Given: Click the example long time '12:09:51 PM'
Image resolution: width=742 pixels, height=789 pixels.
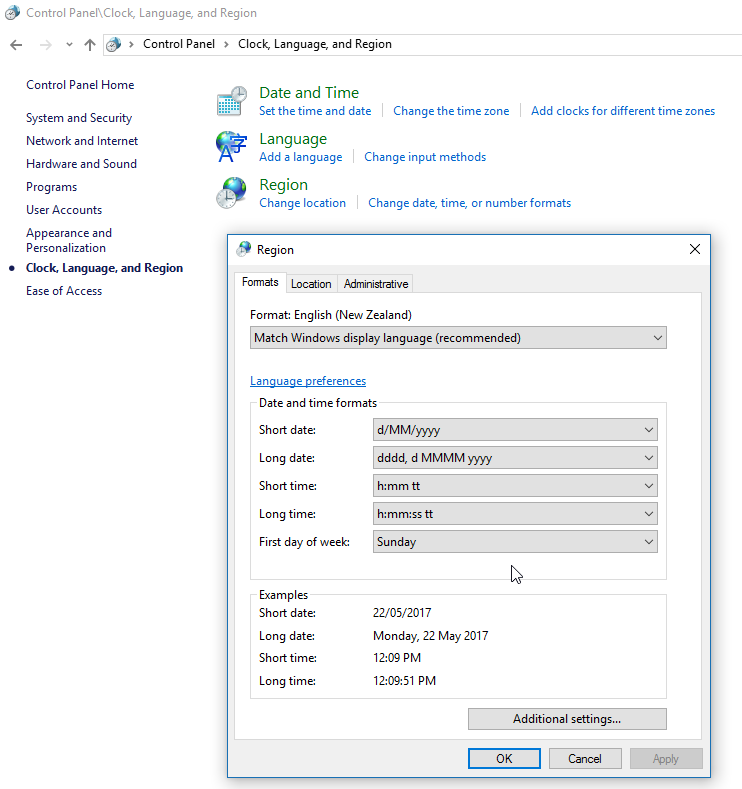Looking at the screenshot, I should click(404, 681).
